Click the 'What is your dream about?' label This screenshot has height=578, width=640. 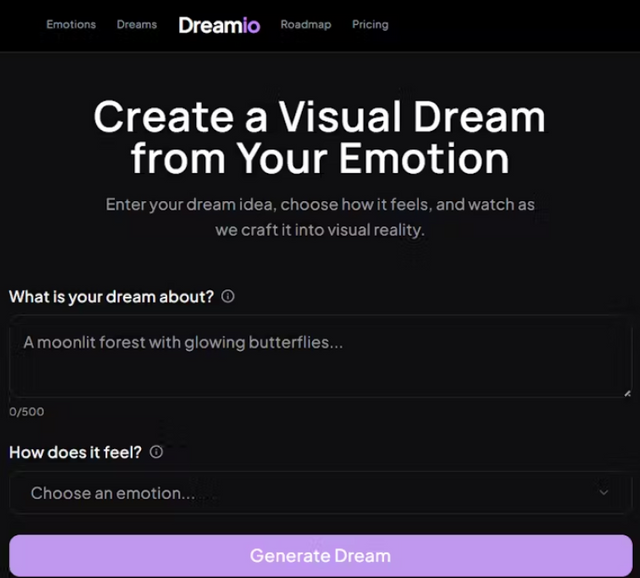tap(111, 297)
